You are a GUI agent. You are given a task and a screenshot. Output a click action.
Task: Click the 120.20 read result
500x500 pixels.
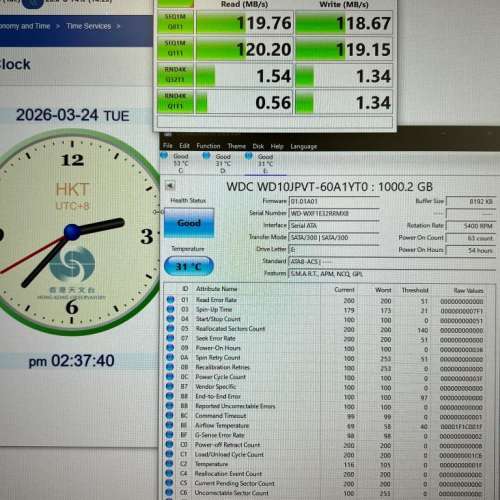tap(245, 49)
